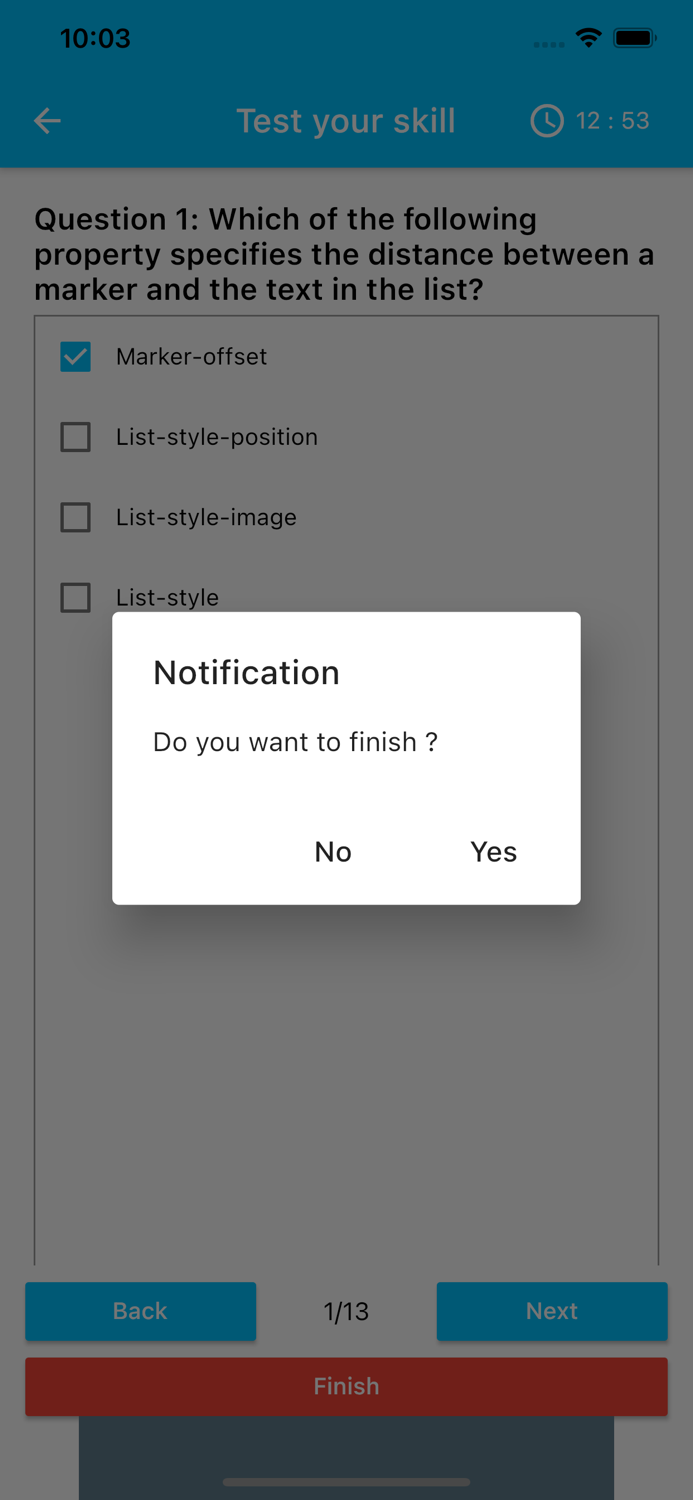Tap the Wi-Fi icon in status bar
This screenshot has width=693, height=1500.
(x=589, y=38)
